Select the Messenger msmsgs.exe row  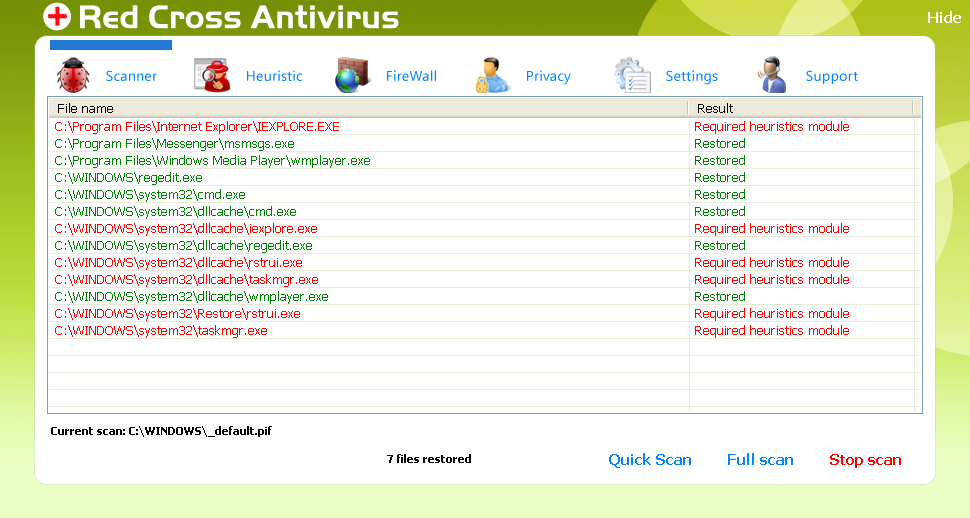click(484, 144)
